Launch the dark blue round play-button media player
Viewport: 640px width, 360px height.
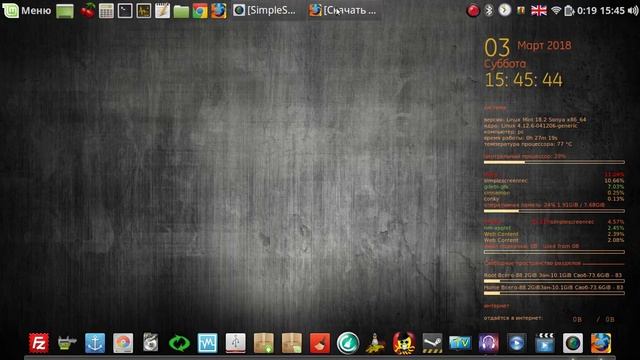pyautogui.click(x=516, y=343)
